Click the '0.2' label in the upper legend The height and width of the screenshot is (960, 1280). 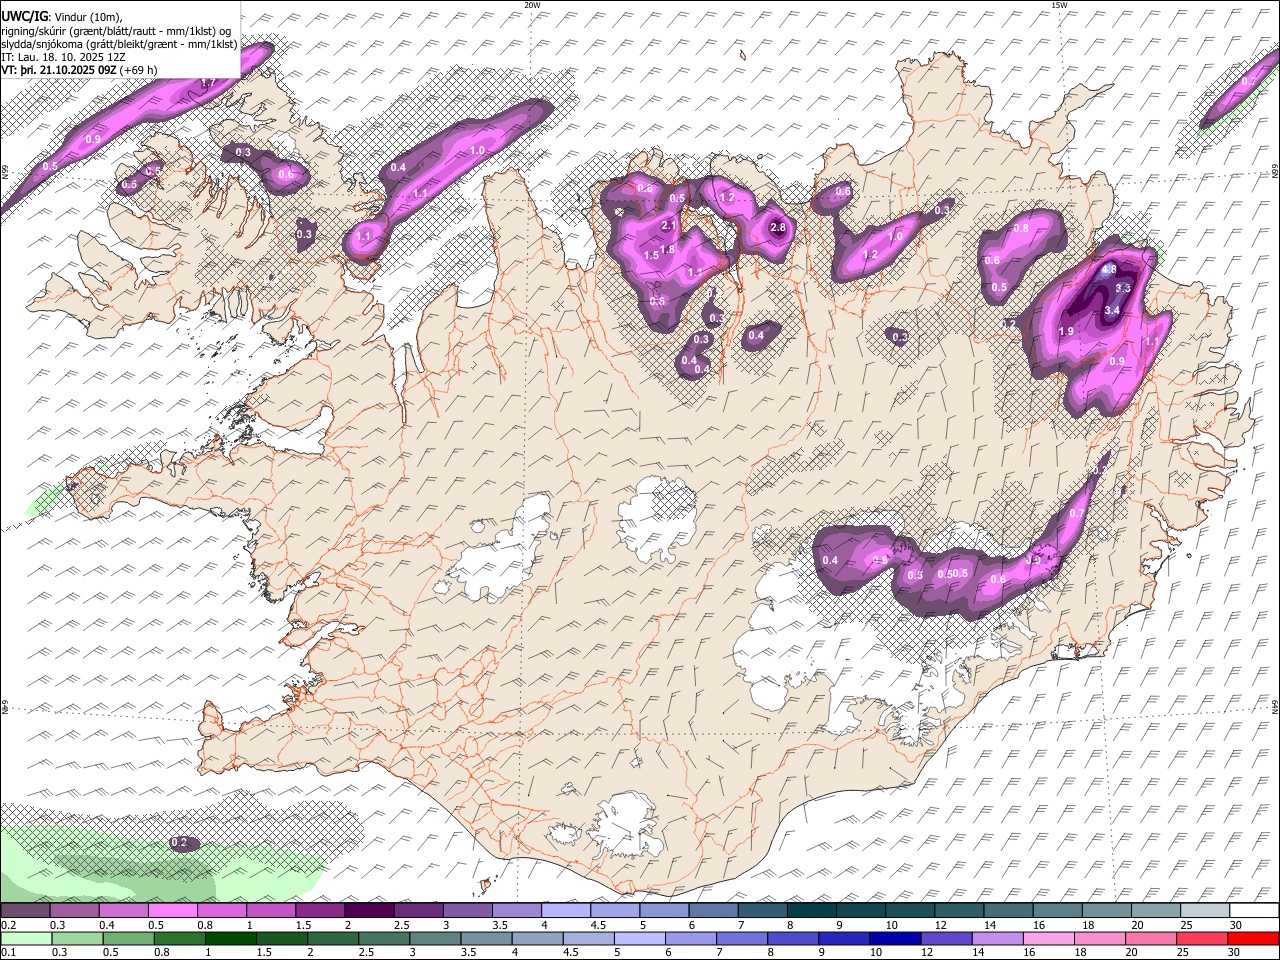click(x=8, y=925)
